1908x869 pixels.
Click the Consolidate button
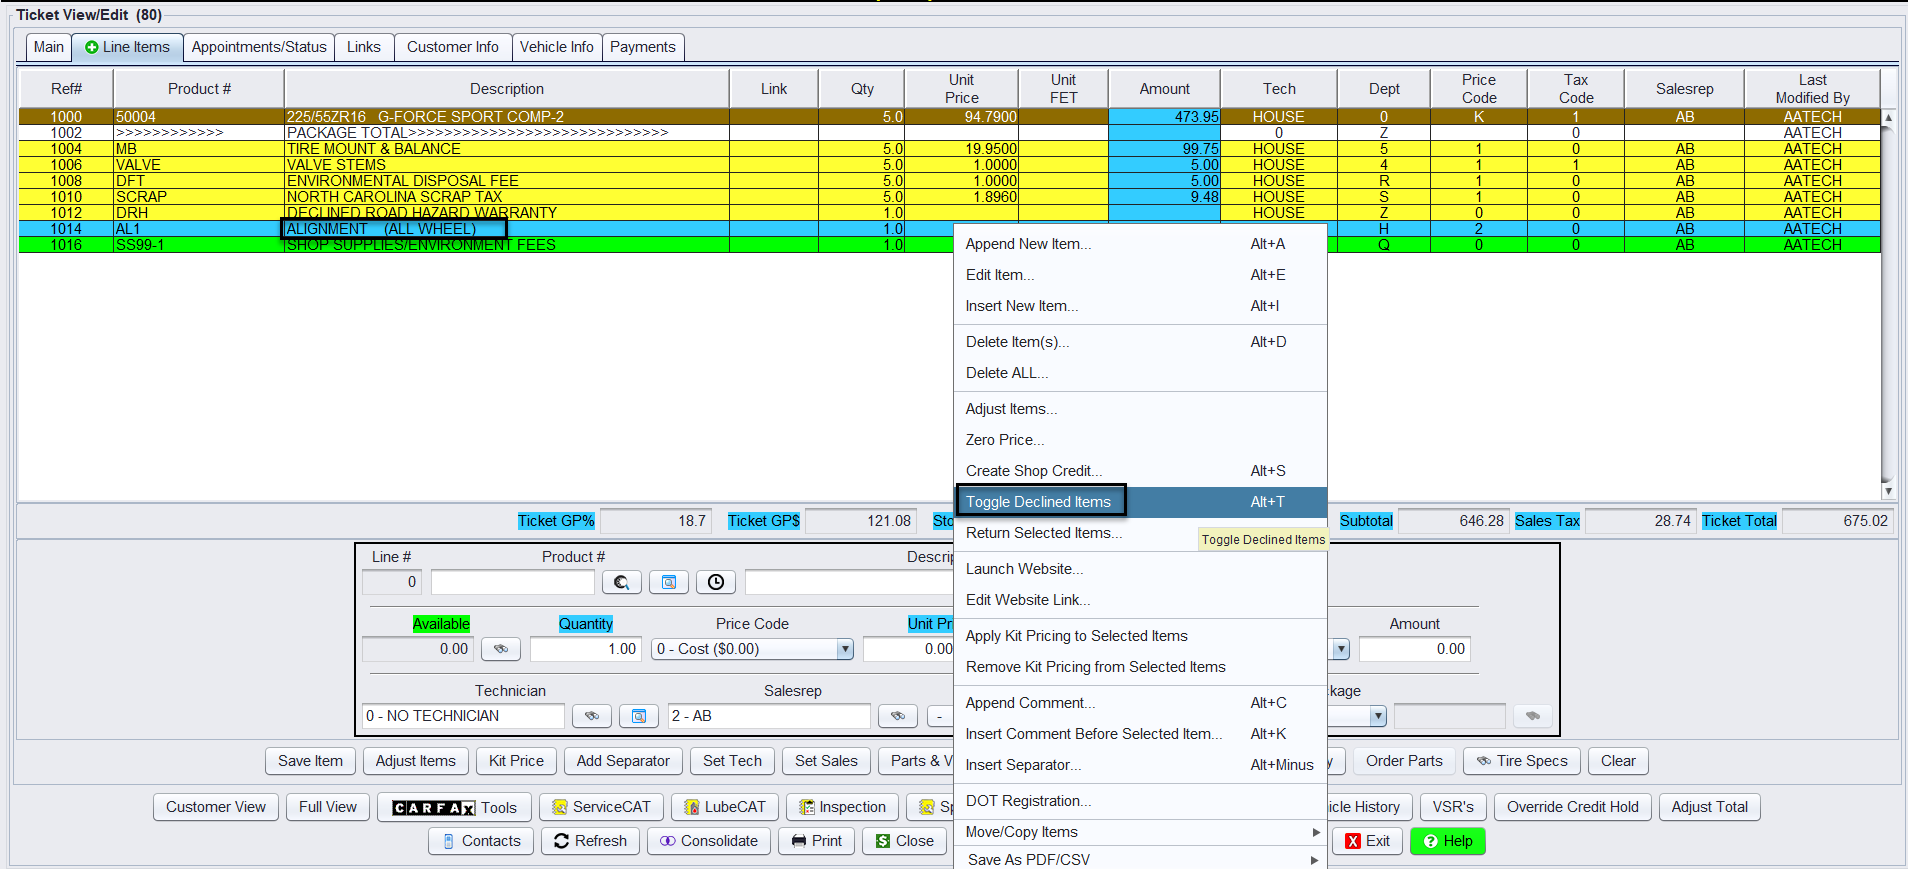point(708,841)
